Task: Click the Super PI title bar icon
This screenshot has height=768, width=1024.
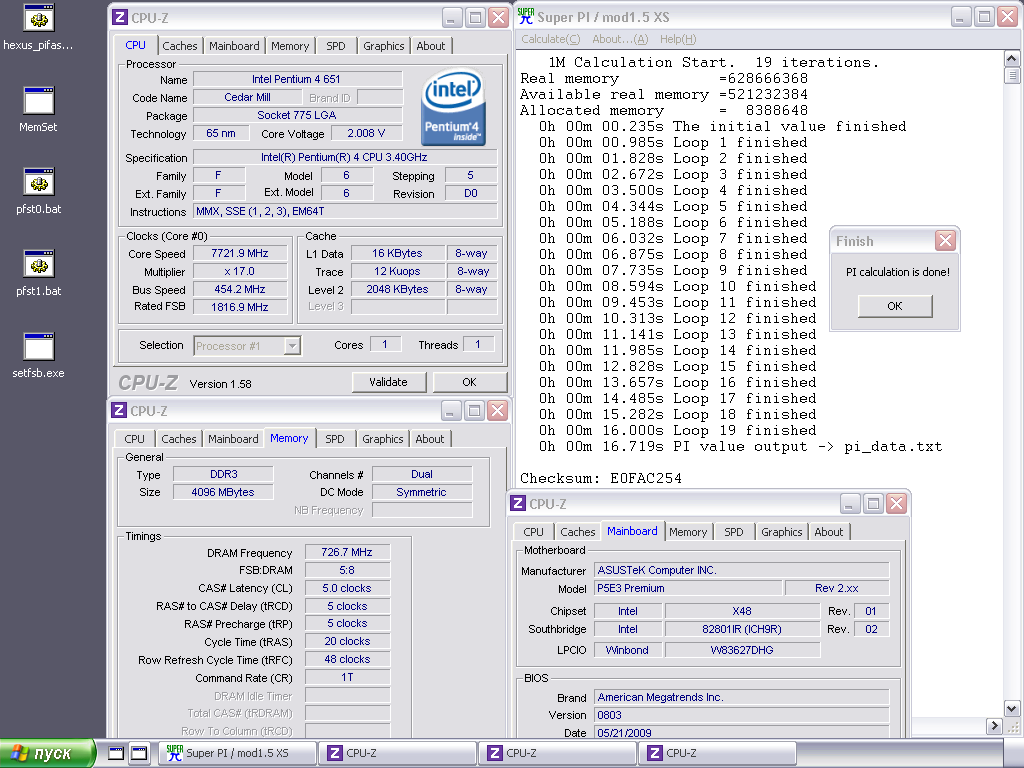Action: [x=526, y=17]
